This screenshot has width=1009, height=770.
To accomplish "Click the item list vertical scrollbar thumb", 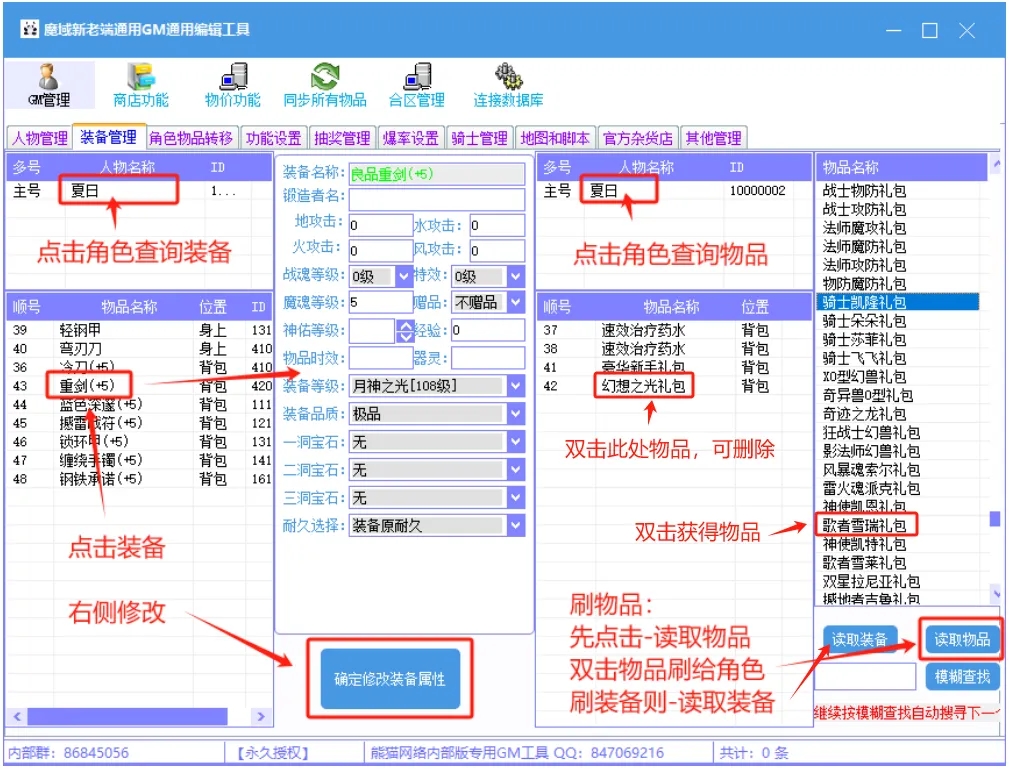I will coord(995,518).
